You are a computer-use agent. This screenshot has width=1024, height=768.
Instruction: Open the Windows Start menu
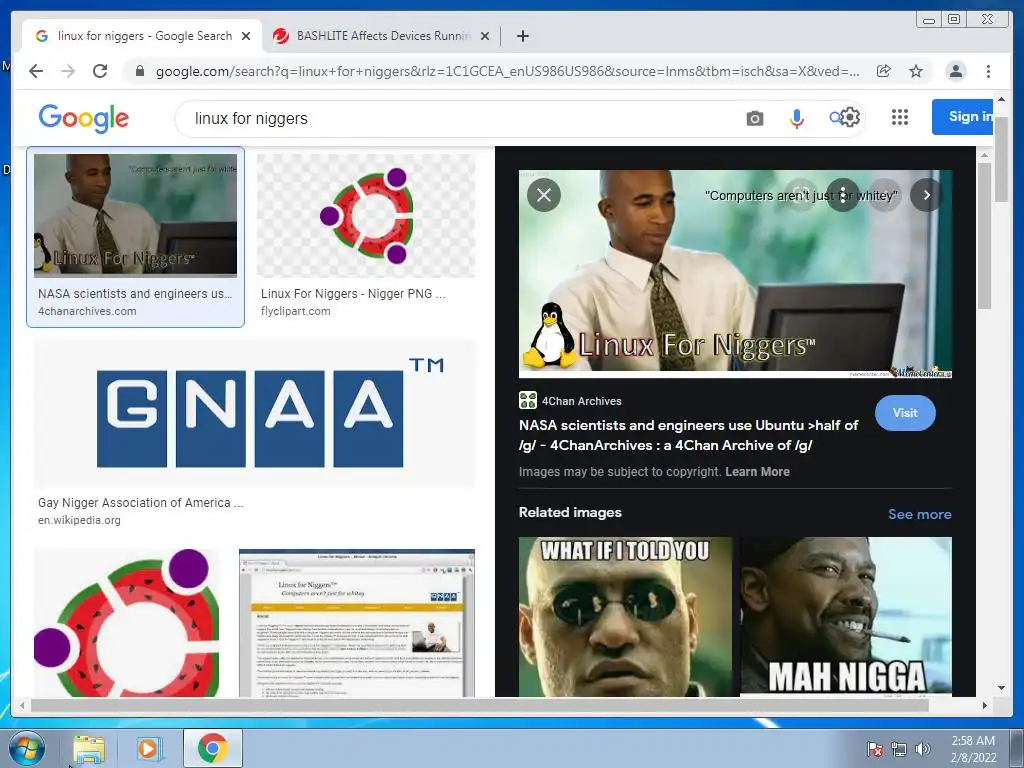point(26,748)
